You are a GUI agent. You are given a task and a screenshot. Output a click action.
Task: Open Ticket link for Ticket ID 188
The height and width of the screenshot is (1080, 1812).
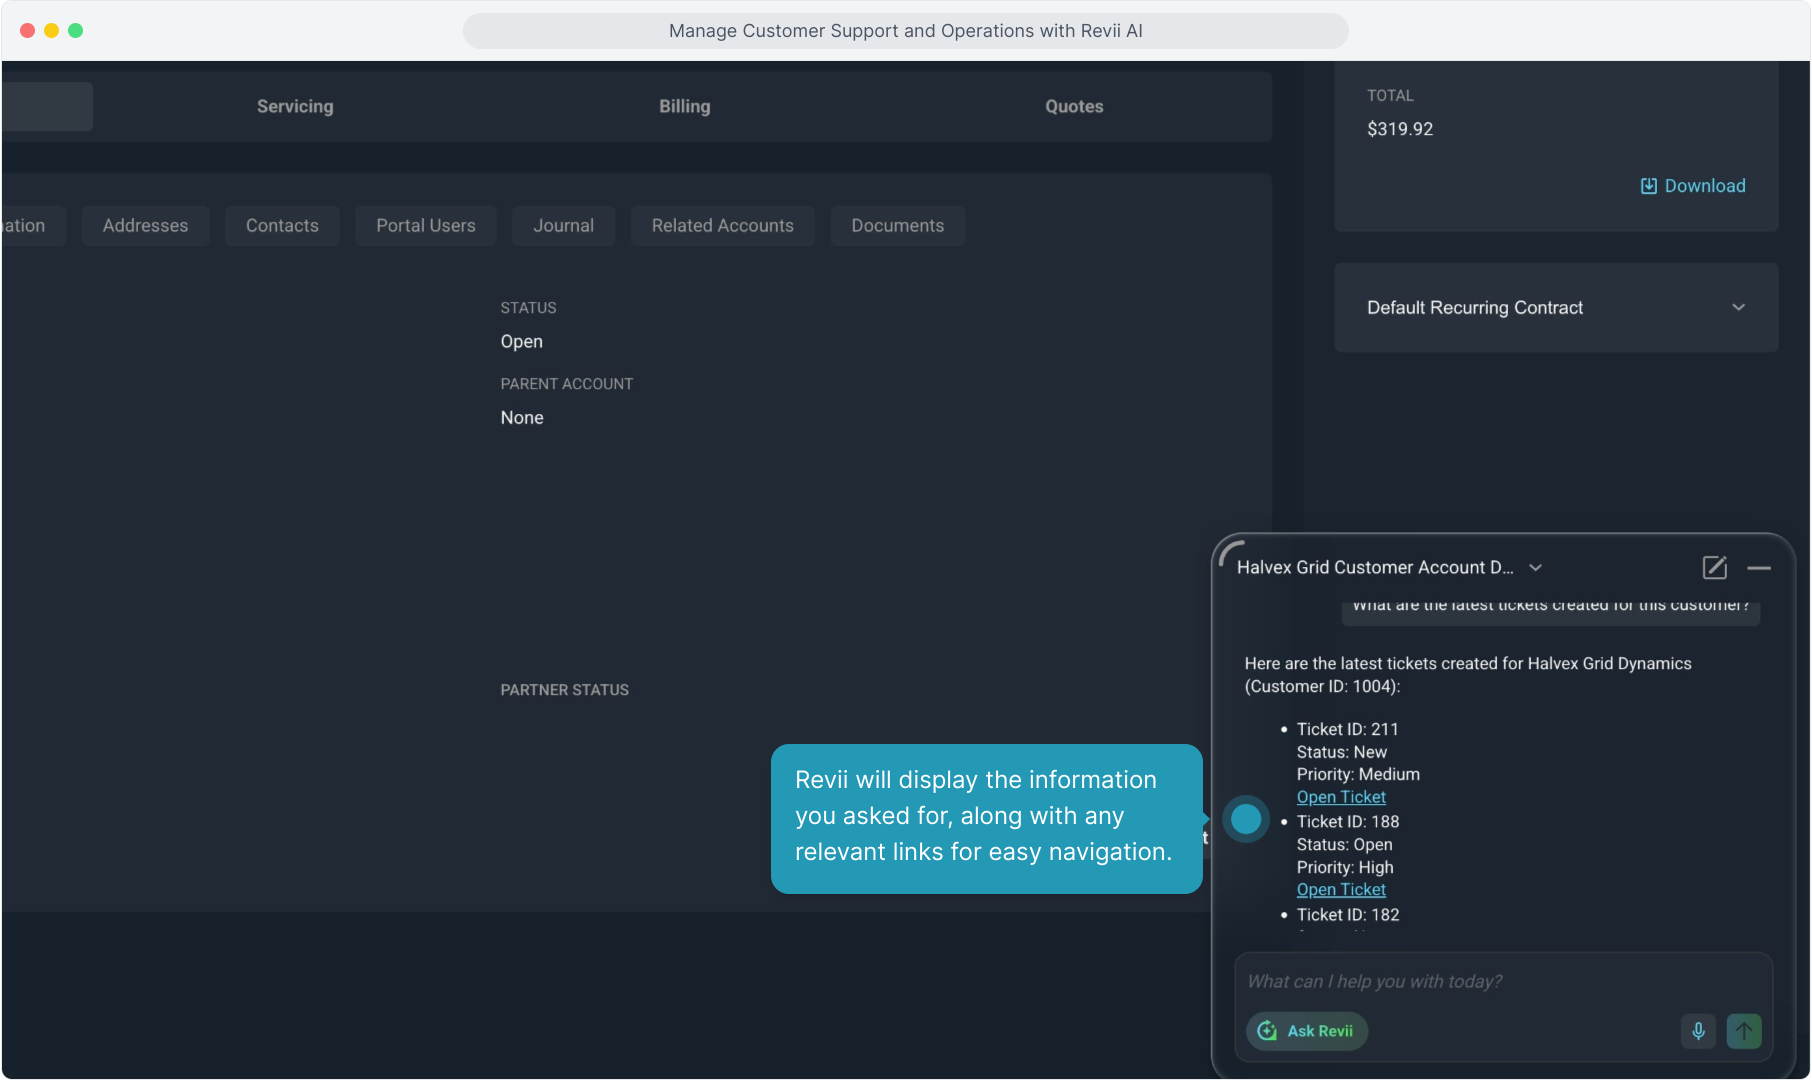pyautogui.click(x=1341, y=889)
